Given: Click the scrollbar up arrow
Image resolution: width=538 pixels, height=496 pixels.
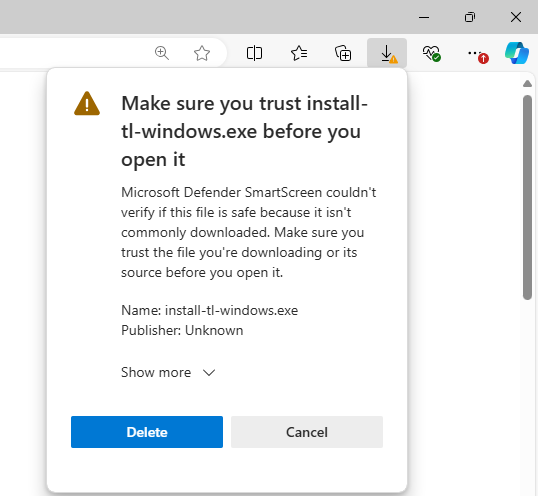Looking at the screenshot, I should pyautogui.click(x=527, y=83).
